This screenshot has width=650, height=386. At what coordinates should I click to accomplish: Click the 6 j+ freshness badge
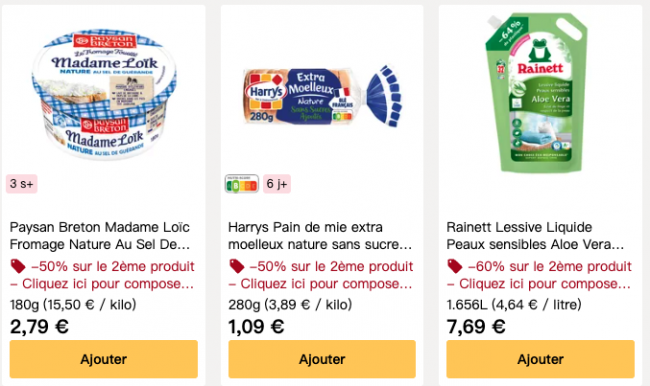(x=277, y=184)
